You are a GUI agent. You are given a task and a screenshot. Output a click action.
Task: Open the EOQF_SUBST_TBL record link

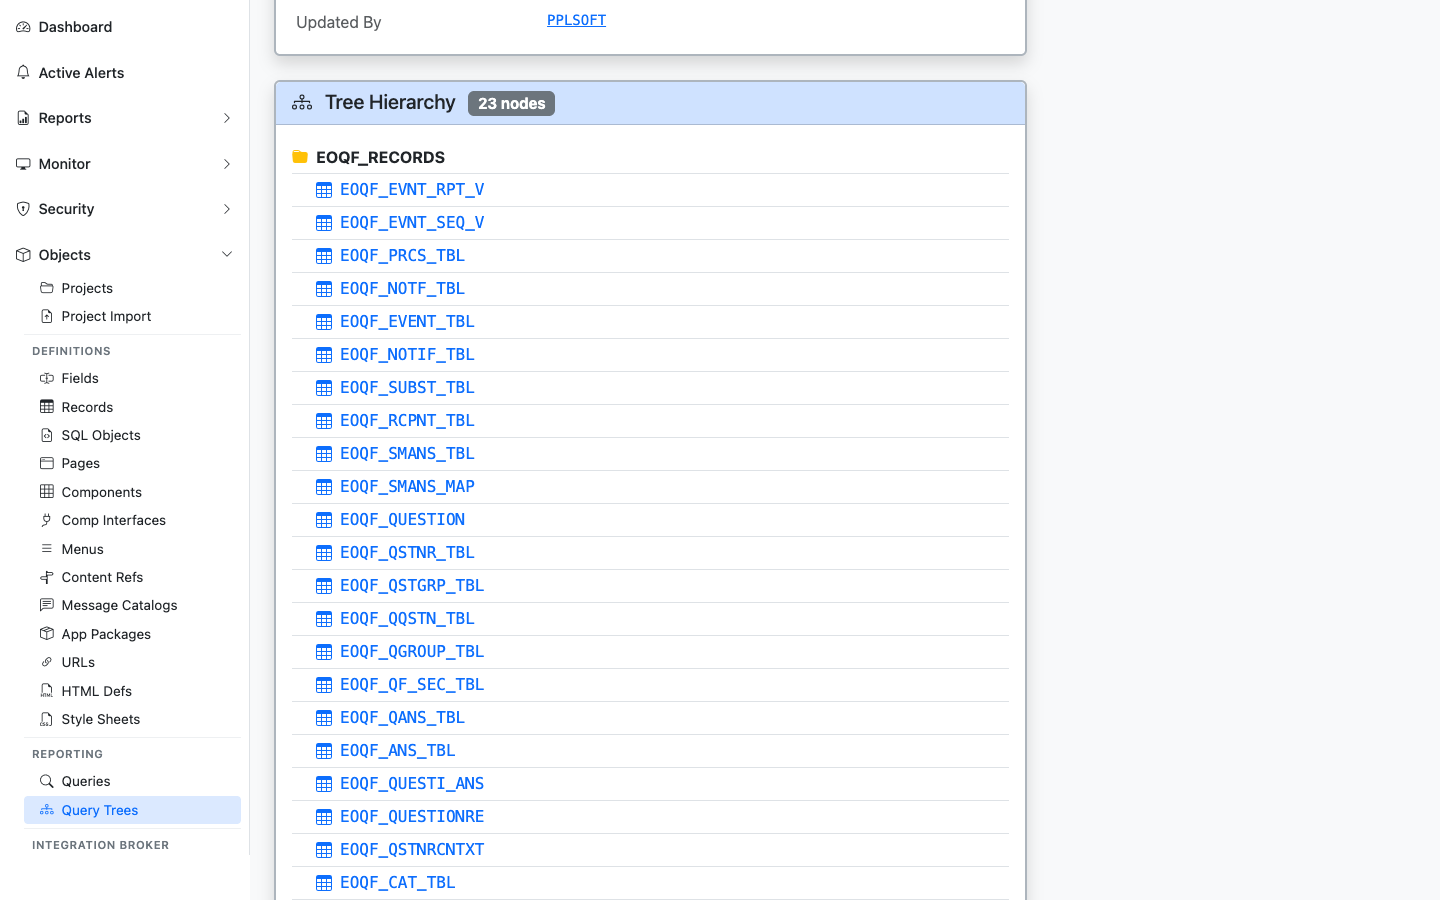[x=407, y=387]
